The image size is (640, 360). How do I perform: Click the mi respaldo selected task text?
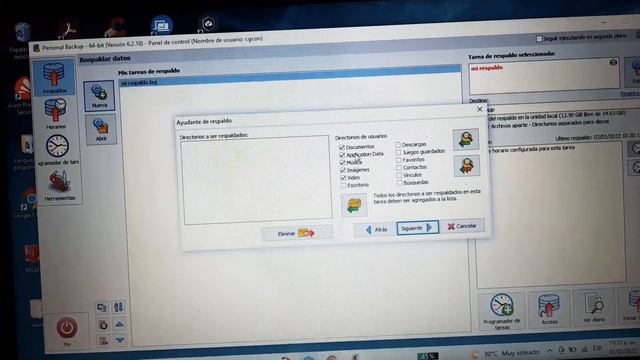pyautogui.click(x=487, y=68)
